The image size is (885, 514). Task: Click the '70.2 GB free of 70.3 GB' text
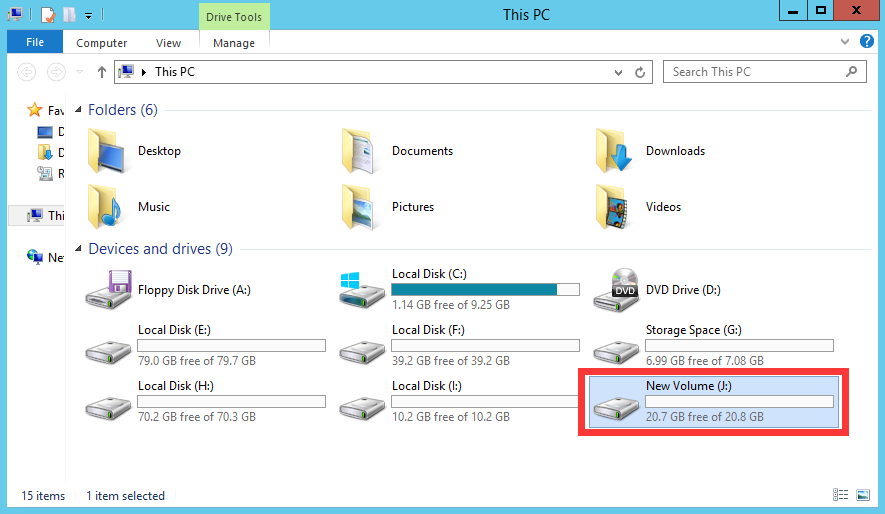tap(196, 416)
